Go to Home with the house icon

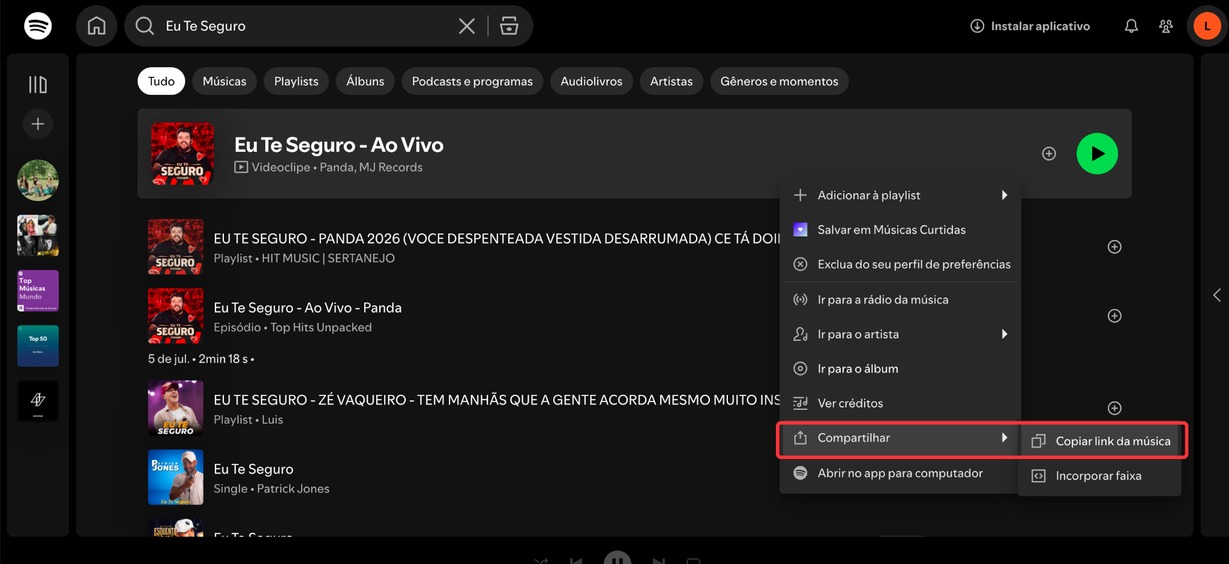click(97, 26)
